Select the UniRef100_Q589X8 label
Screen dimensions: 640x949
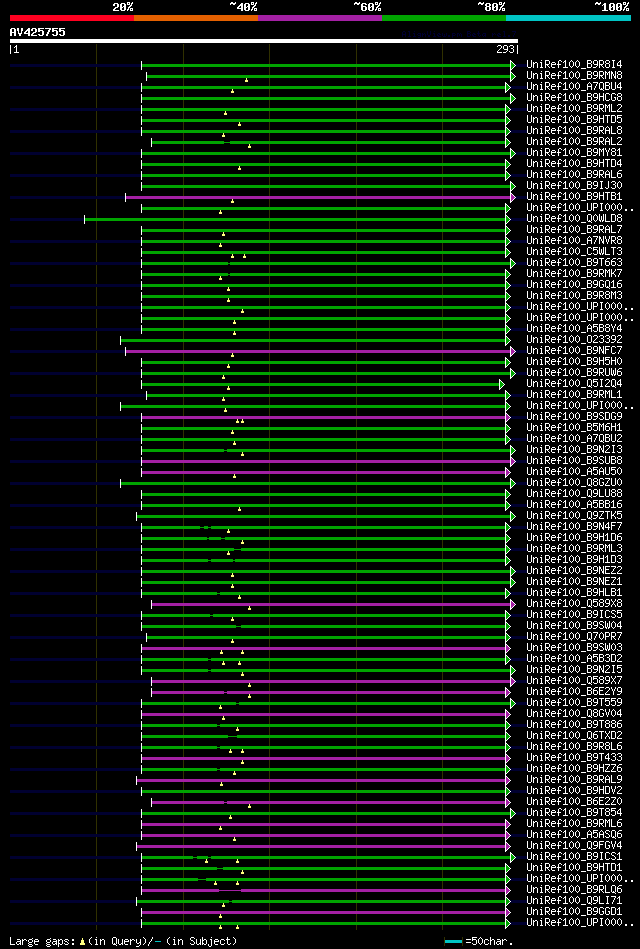tap(575, 603)
